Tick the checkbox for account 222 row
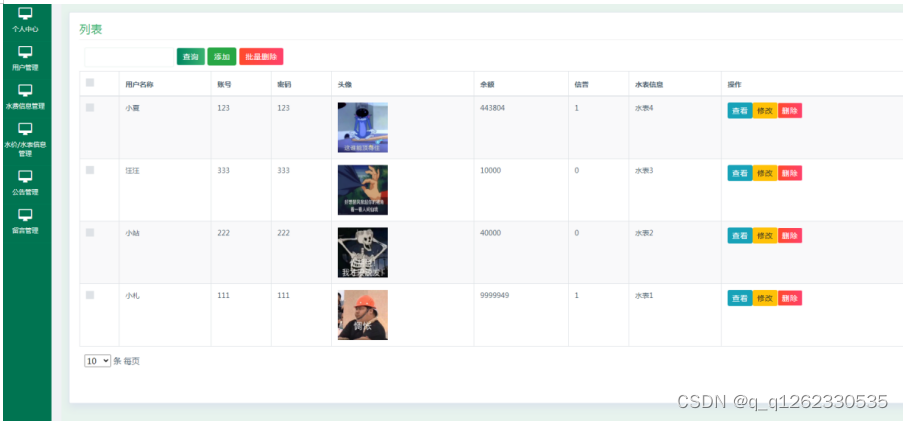 click(x=90, y=233)
